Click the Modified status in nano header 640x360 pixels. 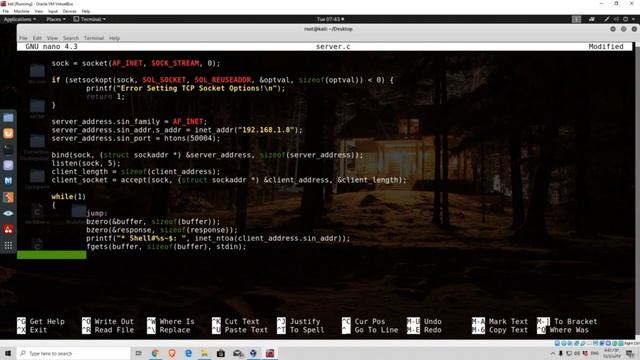(x=606, y=47)
